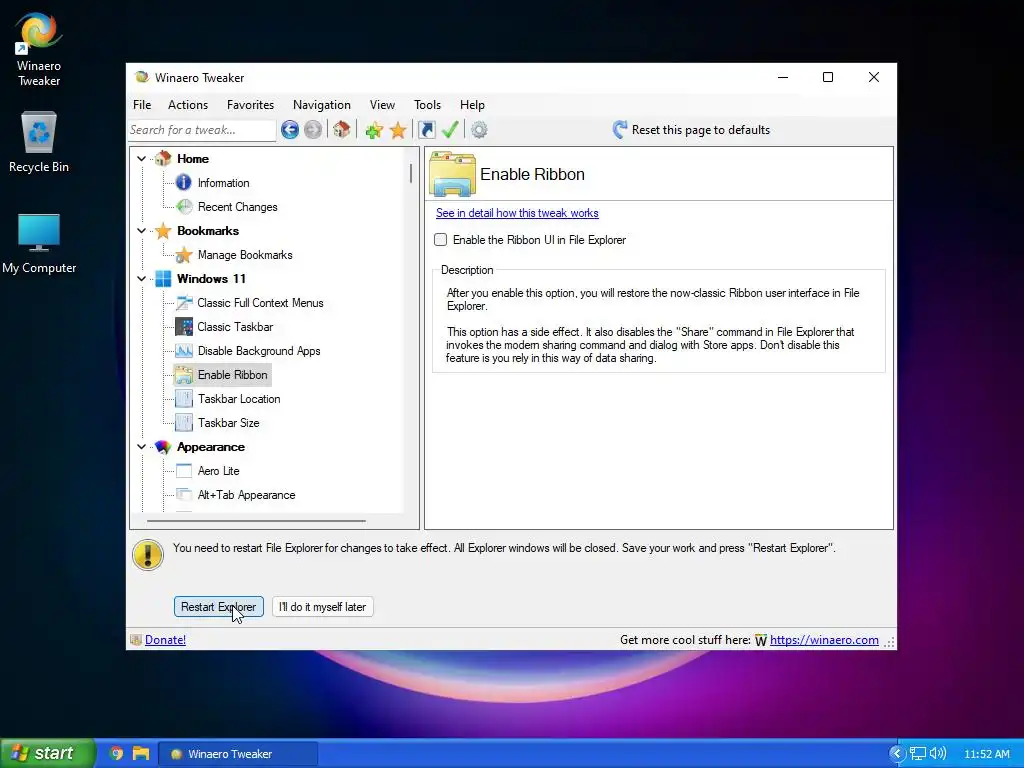Viewport: 1024px width, 768px height.
Task: Click the Alt+Tab Appearance icon
Action: click(x=184, y=495)
